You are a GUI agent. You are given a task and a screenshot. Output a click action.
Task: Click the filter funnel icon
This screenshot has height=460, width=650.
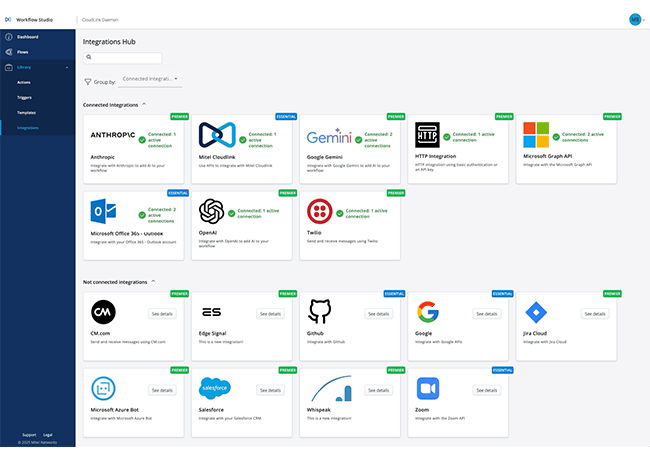[x=87, y=82]
